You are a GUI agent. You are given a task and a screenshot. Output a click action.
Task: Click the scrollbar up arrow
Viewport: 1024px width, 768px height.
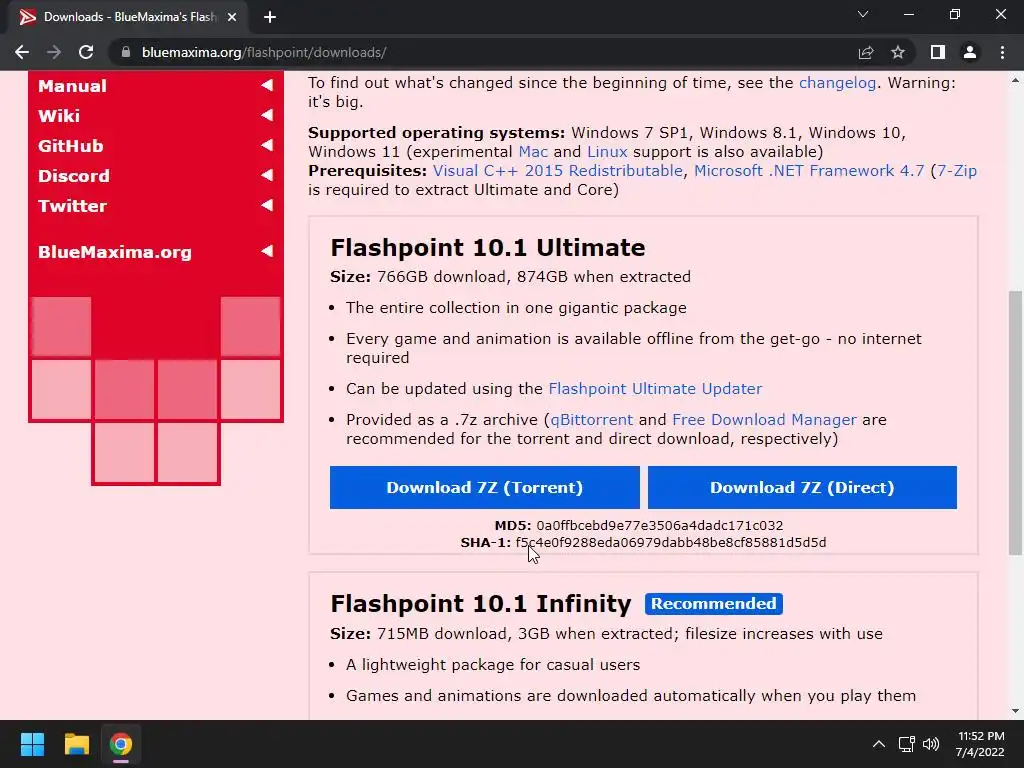pos(1015,81)
